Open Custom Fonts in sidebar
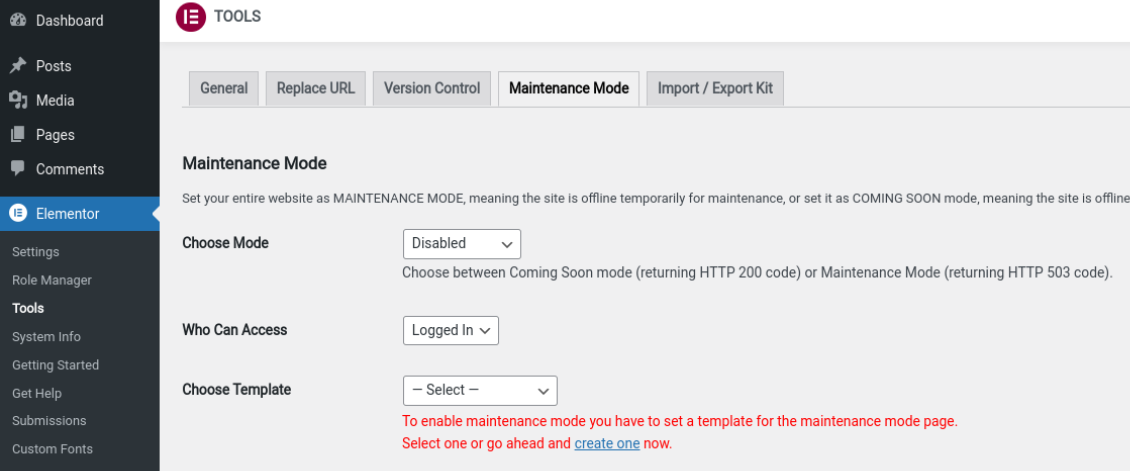Image resolution: width=1130 pixels, height=471 pixels. (x=52, y=449)
